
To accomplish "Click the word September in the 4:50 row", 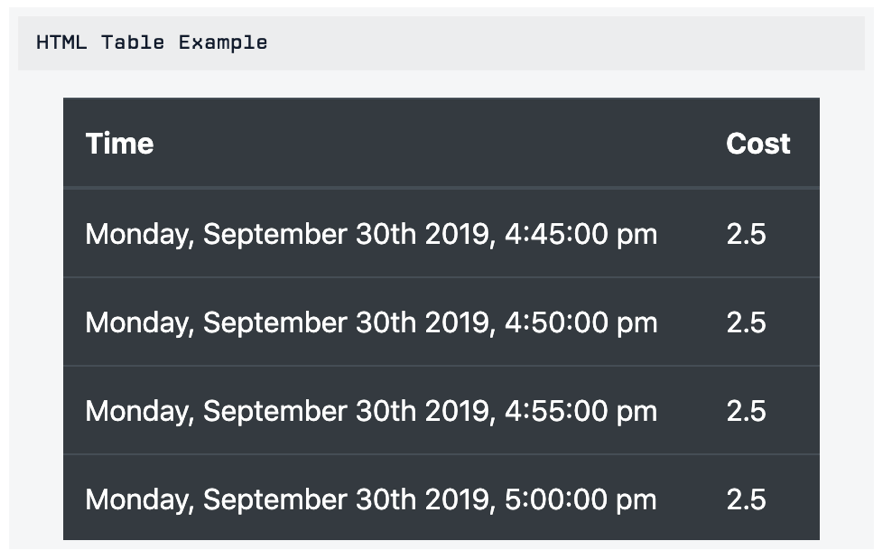I will 275,323.
